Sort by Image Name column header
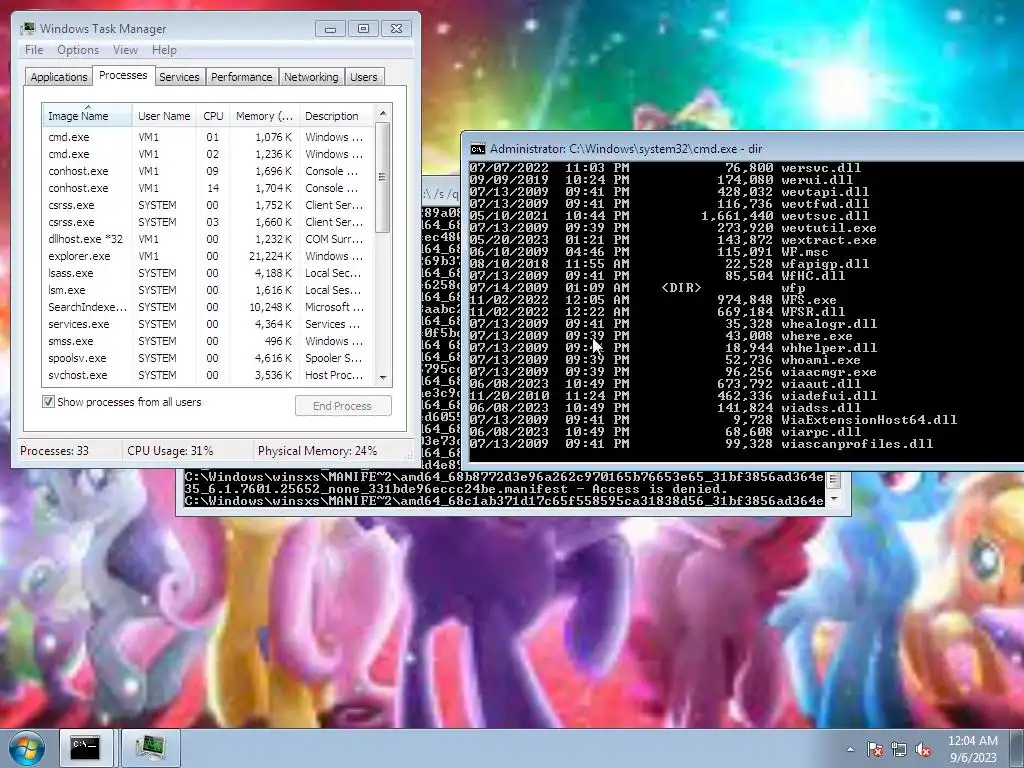 click(x=86, y=116)
